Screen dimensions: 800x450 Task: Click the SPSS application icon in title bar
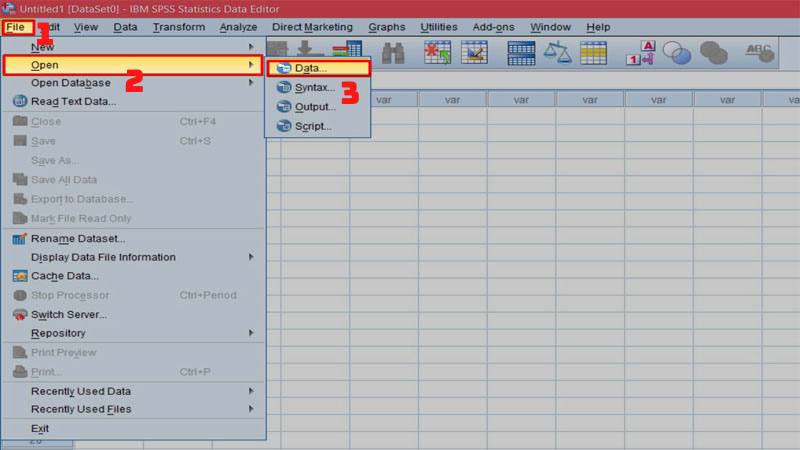coord(9,8)
